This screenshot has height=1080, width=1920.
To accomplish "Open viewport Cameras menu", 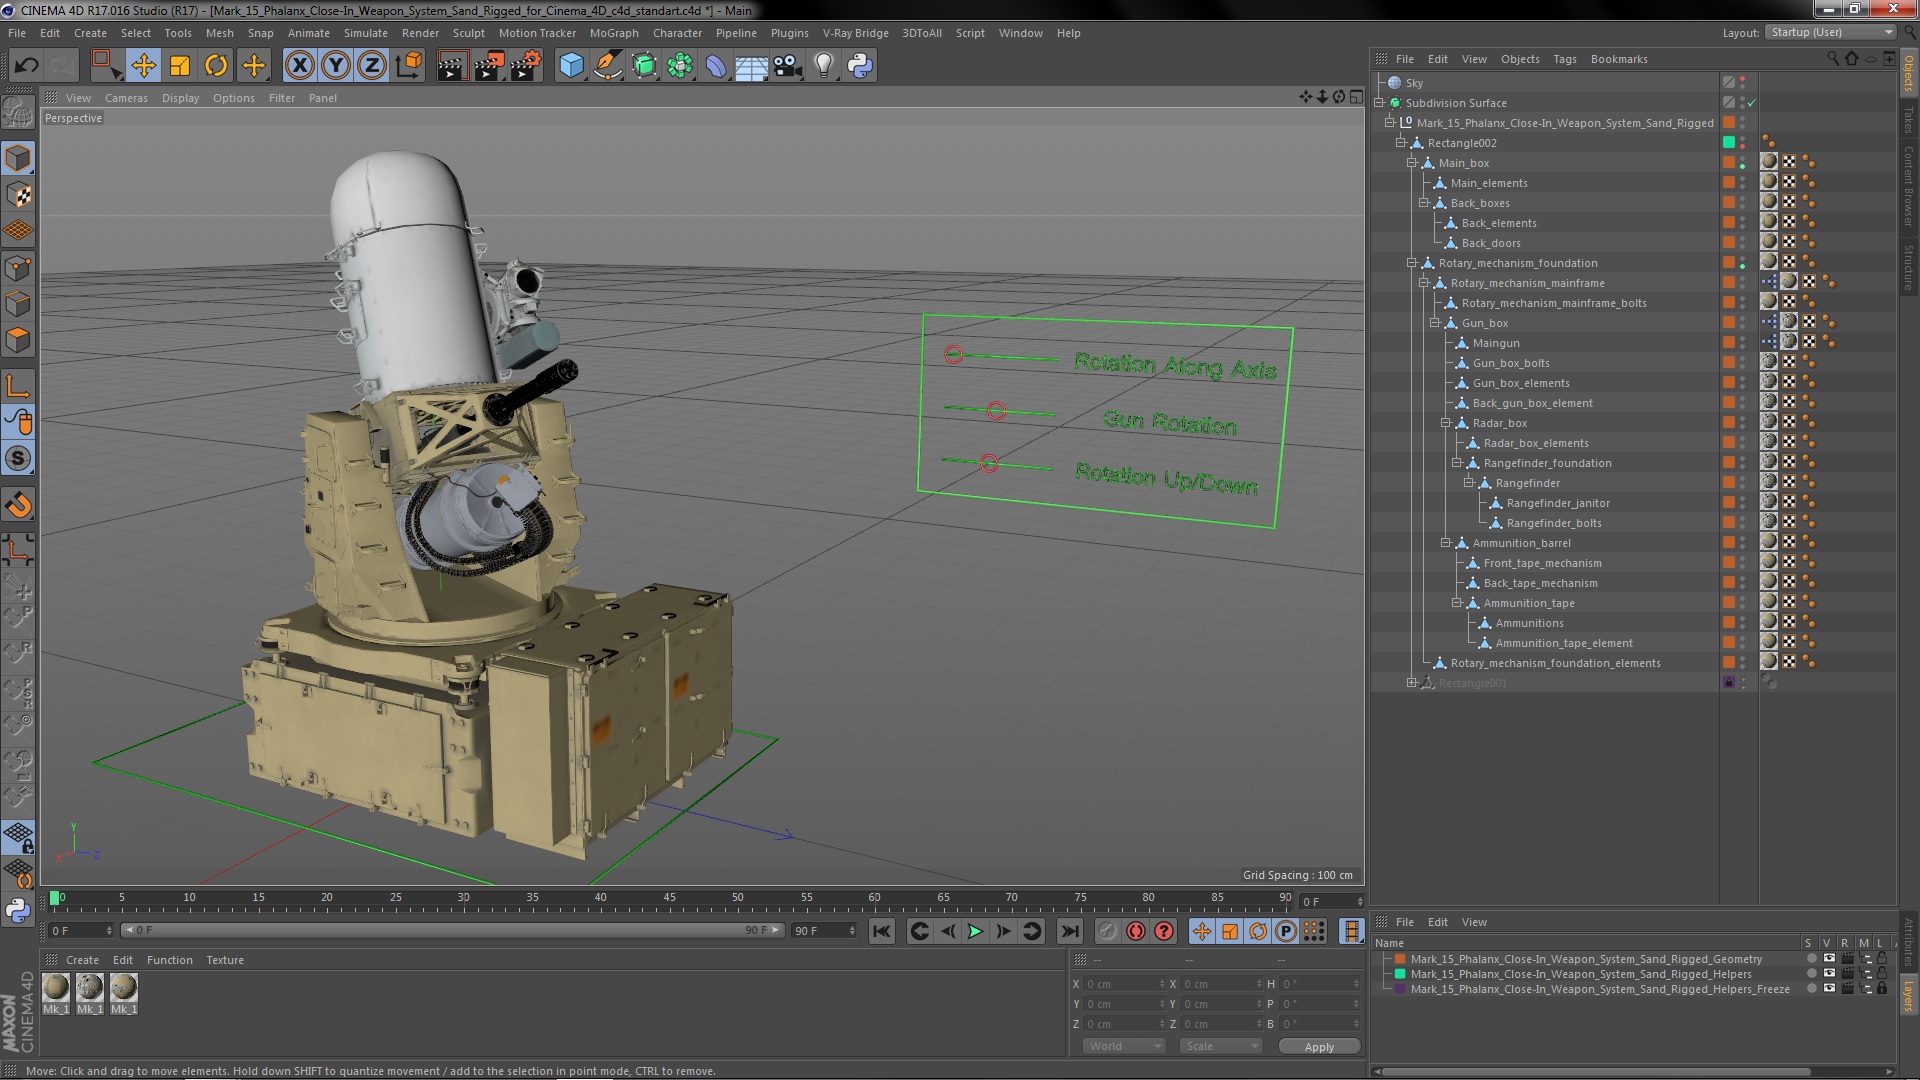I will (126, 98).
